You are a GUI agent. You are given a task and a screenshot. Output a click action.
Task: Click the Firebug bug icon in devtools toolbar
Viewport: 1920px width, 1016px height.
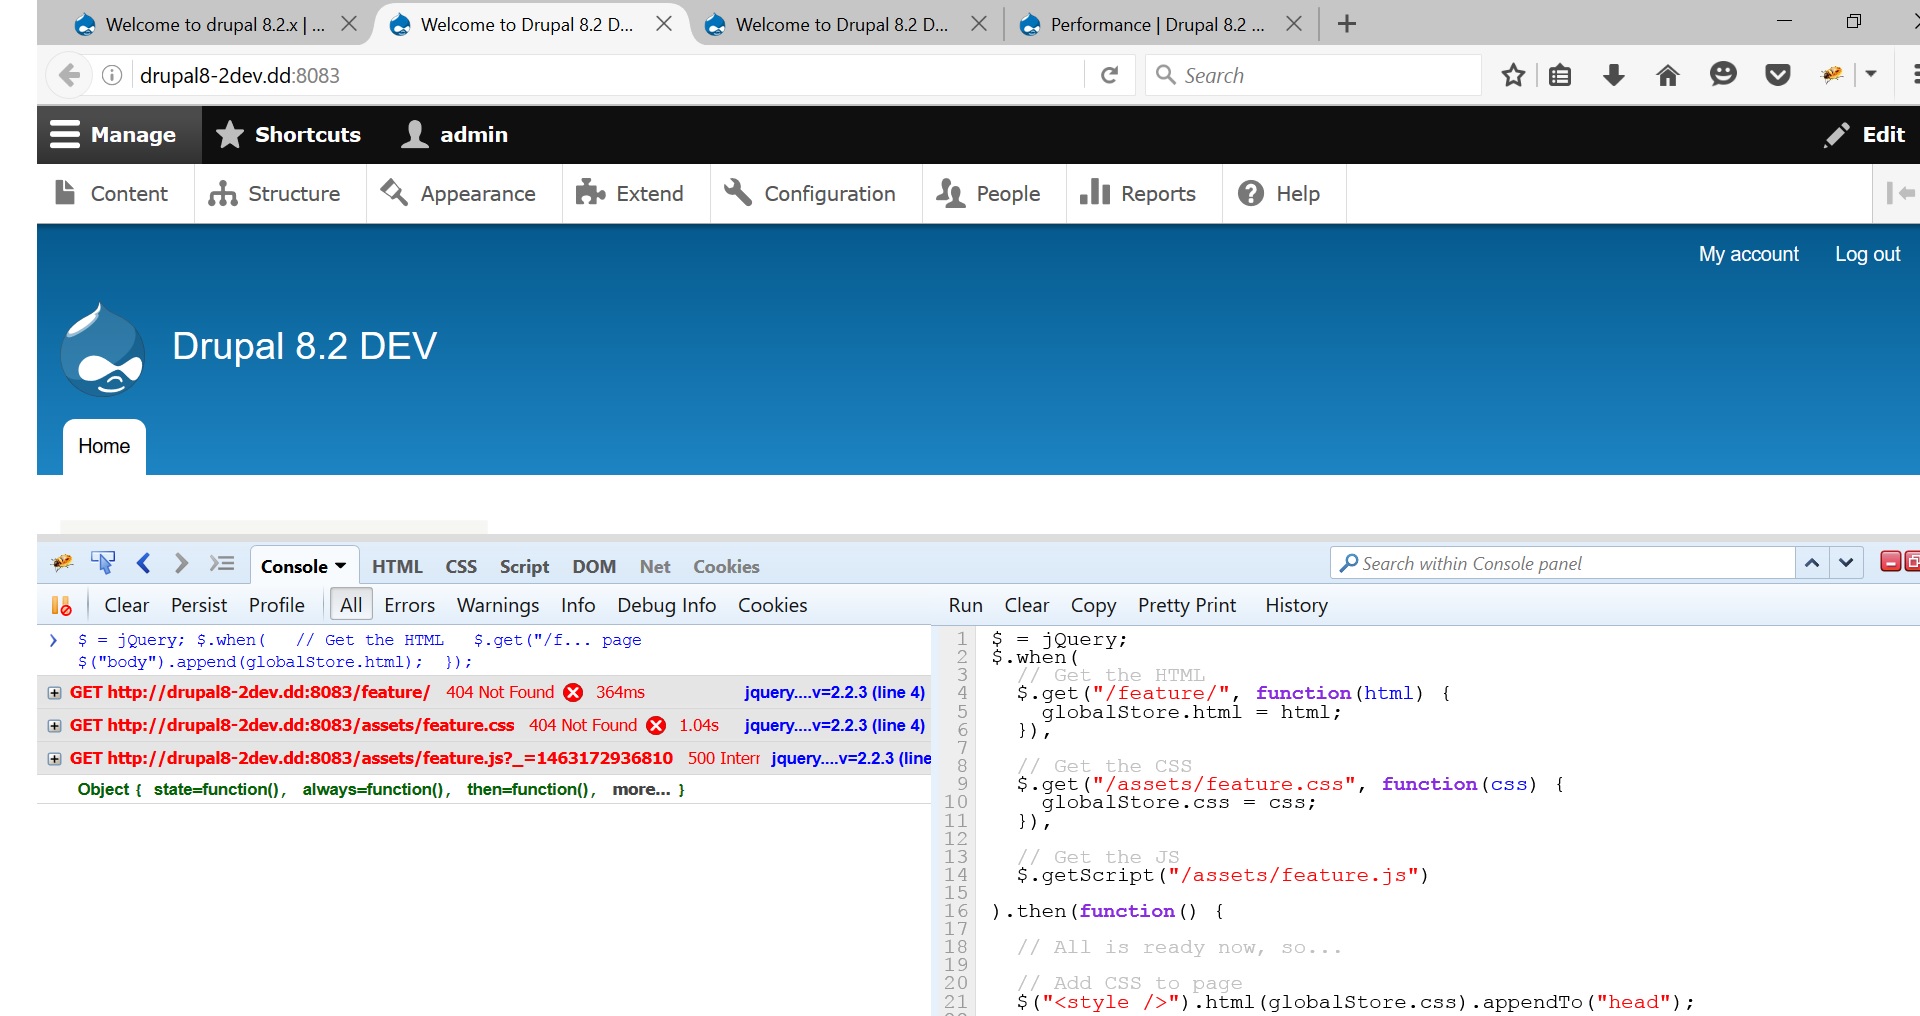pyautogui.click(x=62, y=563)
